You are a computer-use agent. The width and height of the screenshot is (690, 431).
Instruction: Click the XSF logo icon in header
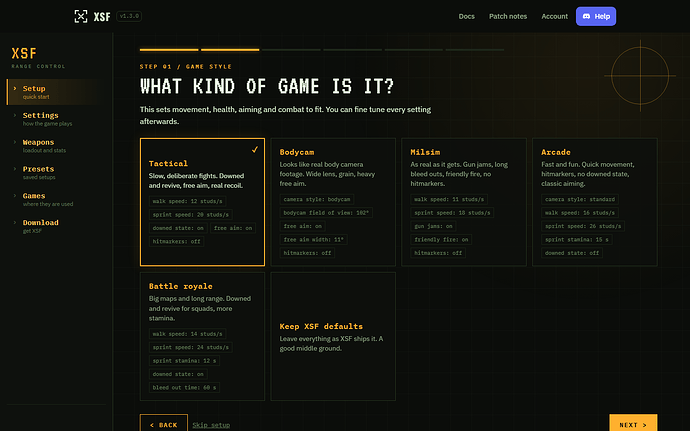pyautogui.click(x=81, y=16)
